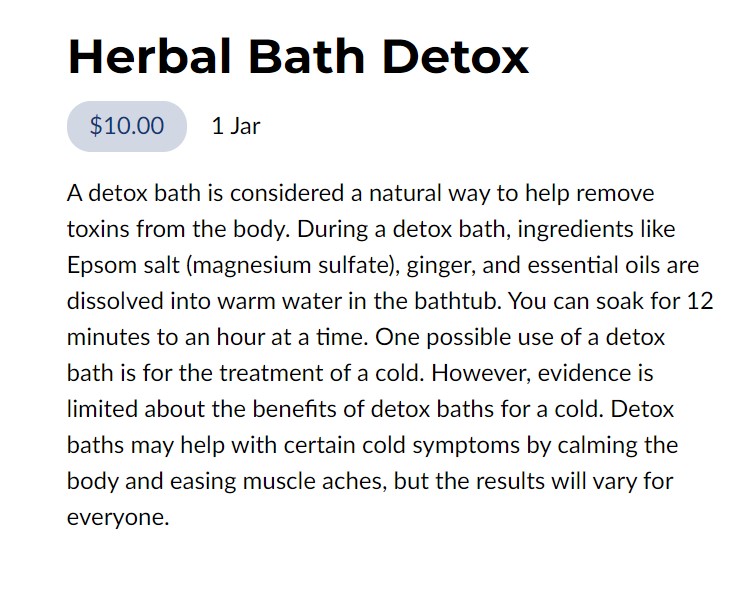Click the Herbal Bath Detox heading
Image resolution: width=744 pixels, height=614 pixels.
click(298, 57)
